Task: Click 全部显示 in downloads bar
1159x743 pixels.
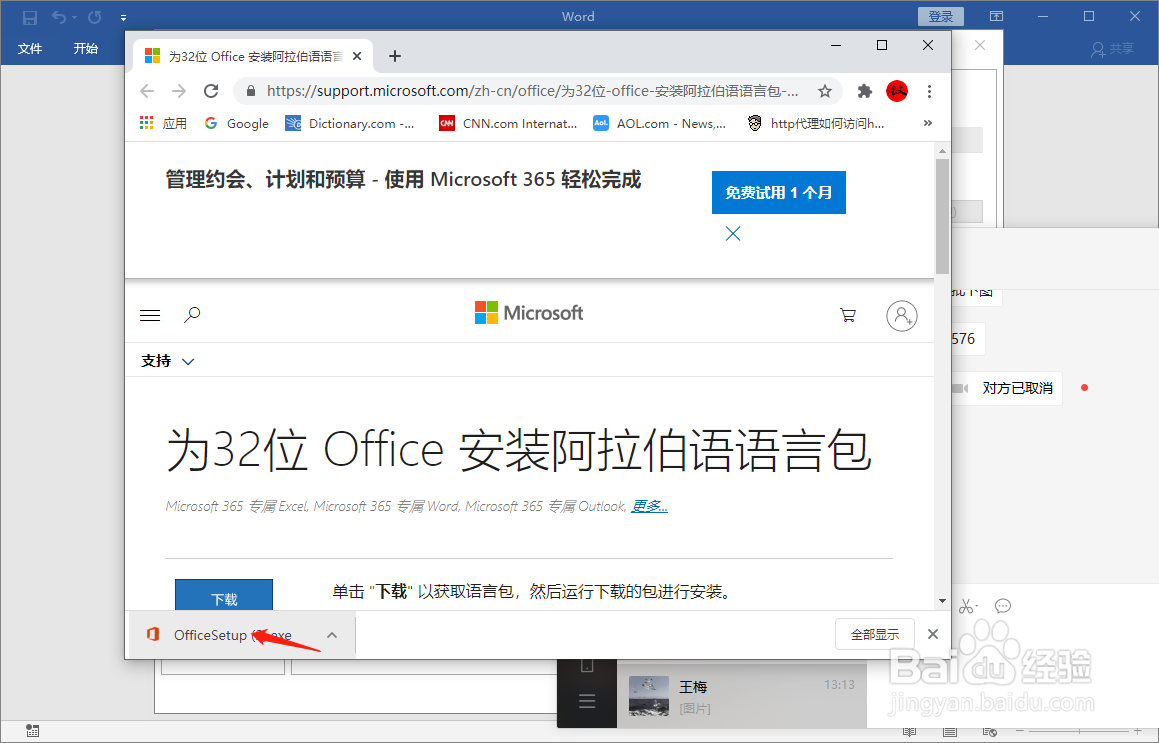Action: click(875, 634)
